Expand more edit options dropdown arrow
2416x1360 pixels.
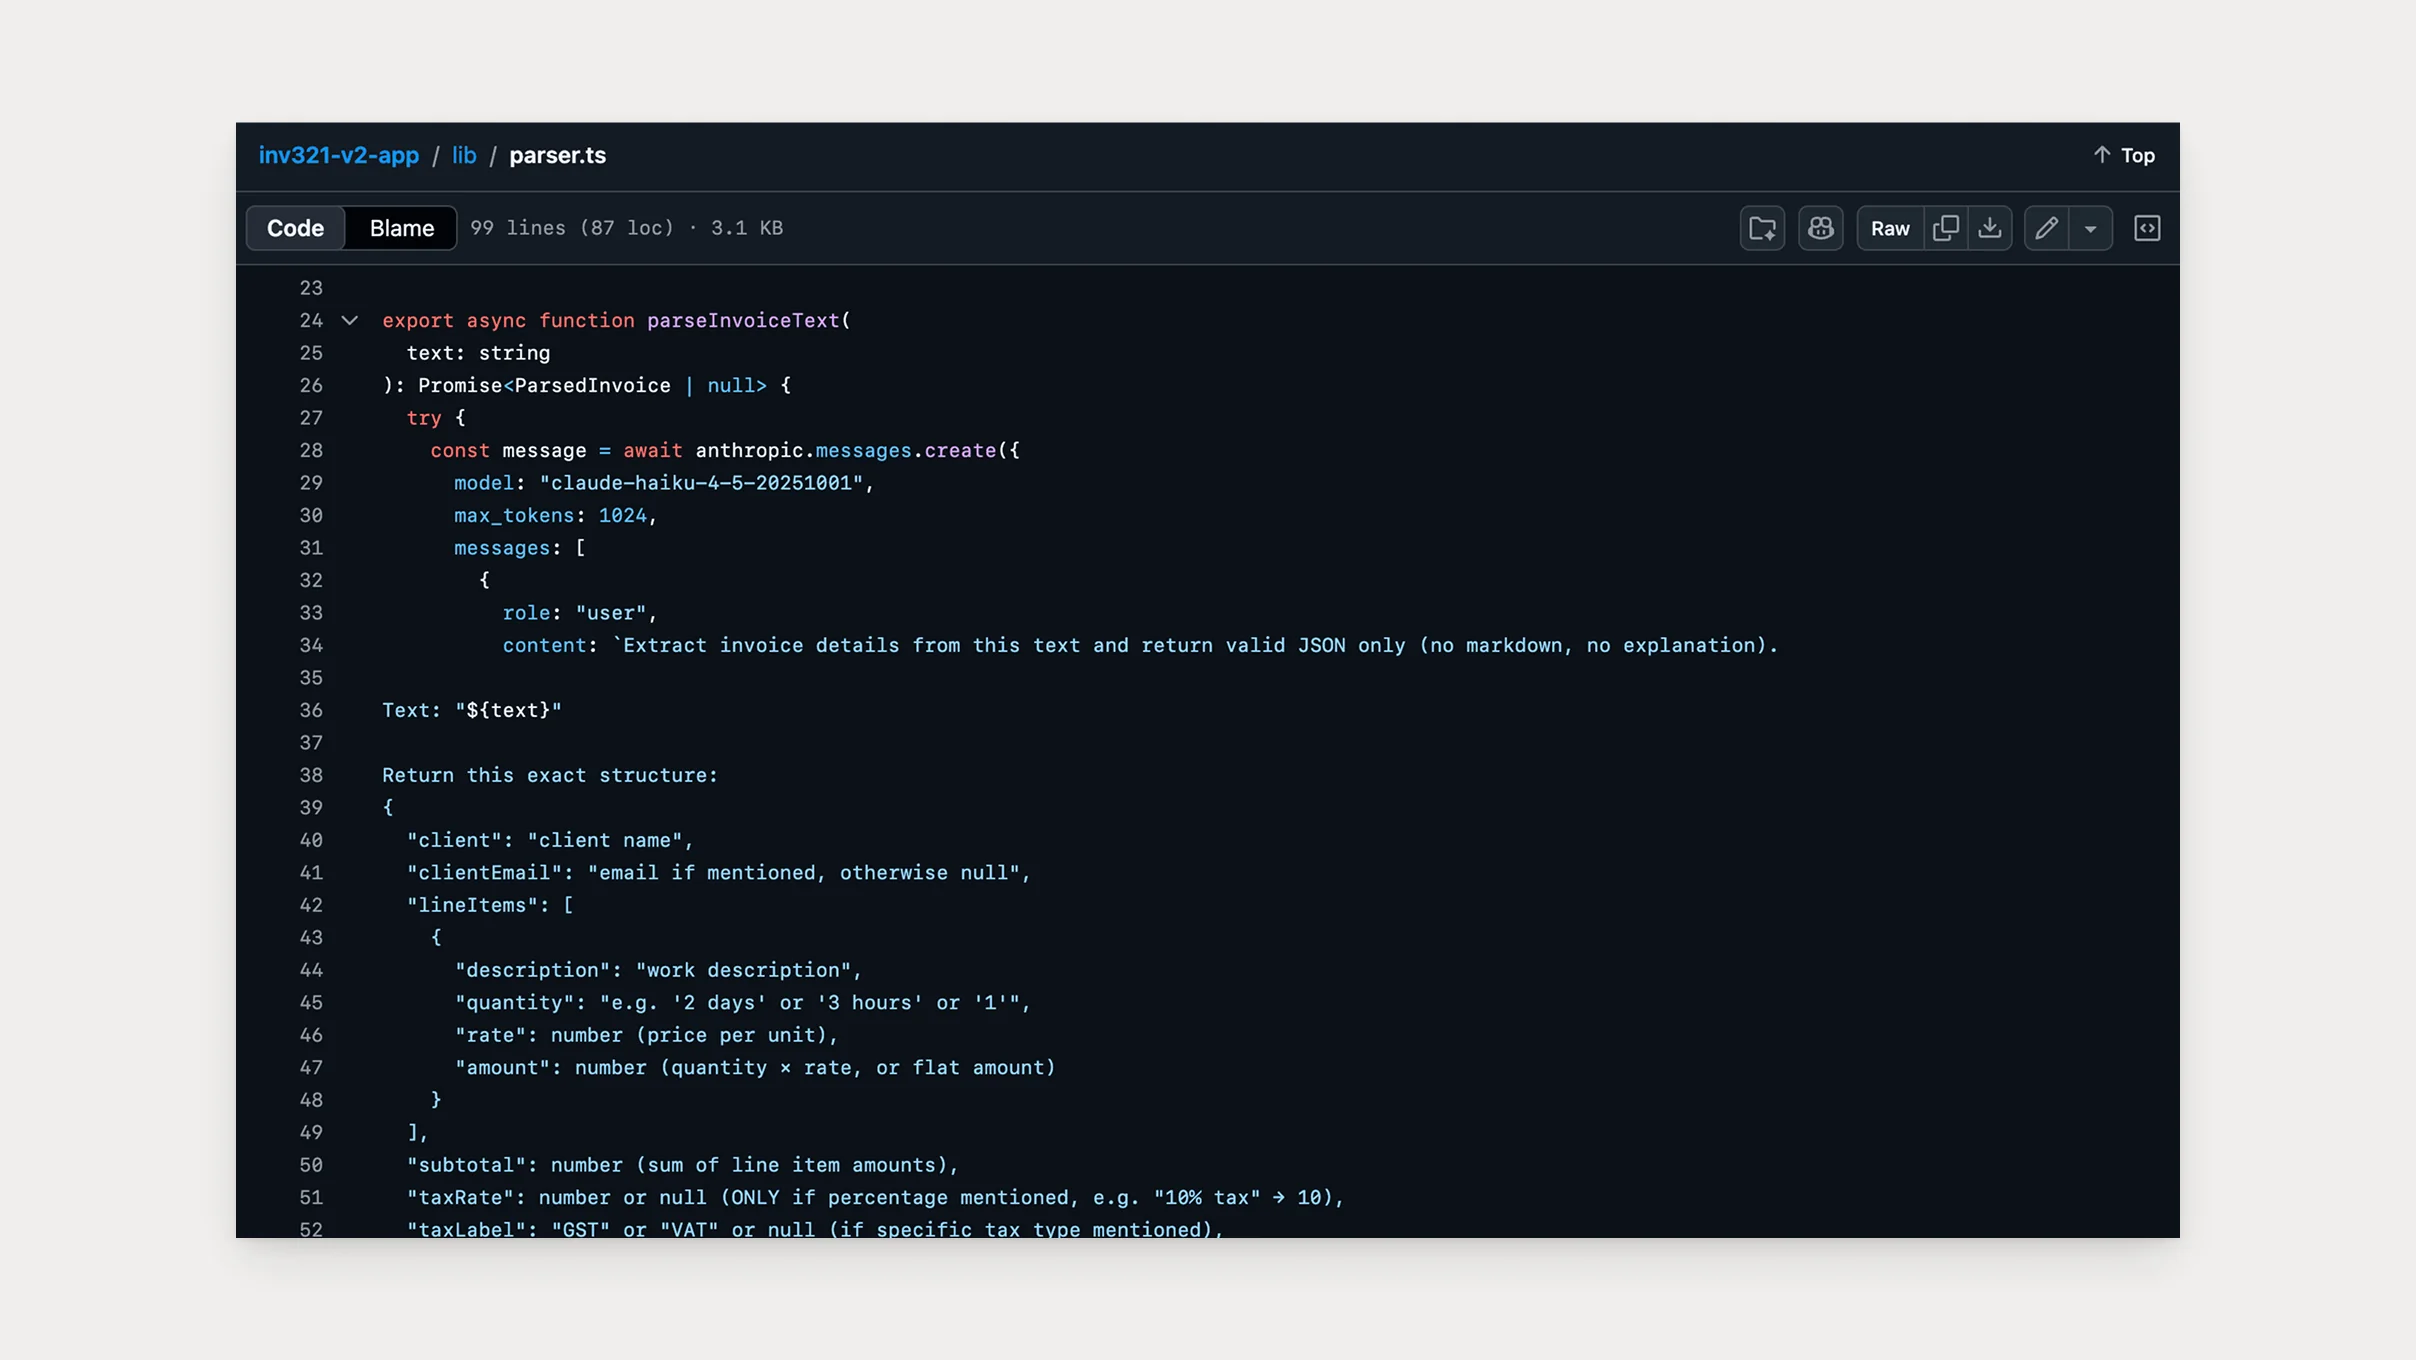[2090, 228]
